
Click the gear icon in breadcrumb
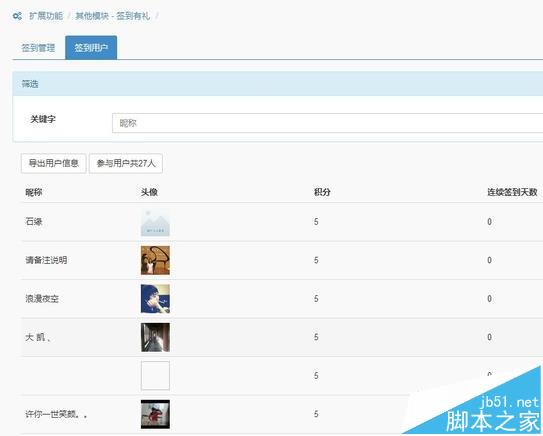pyautogui.click(x=17, y=16)
